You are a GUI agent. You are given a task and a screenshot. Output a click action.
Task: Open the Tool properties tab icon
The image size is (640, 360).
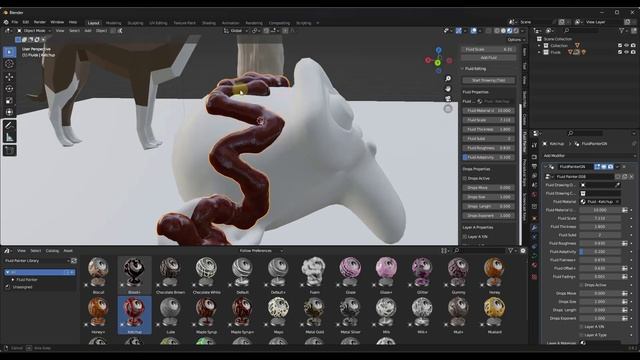(x=534, y=145)
